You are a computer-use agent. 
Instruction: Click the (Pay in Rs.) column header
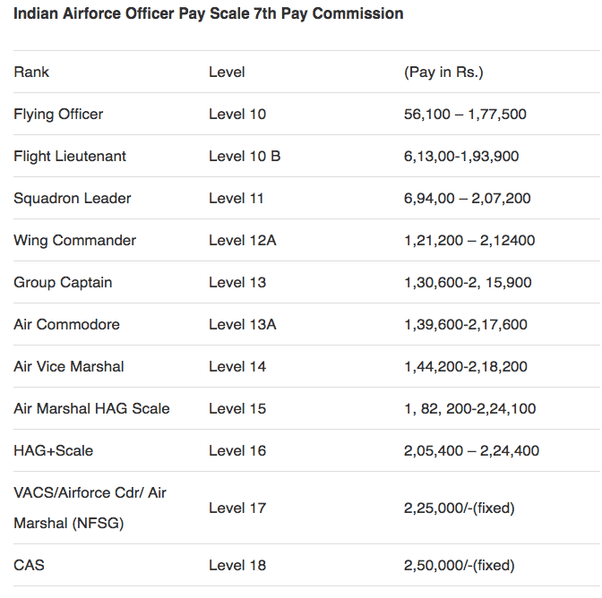(443, 72)
